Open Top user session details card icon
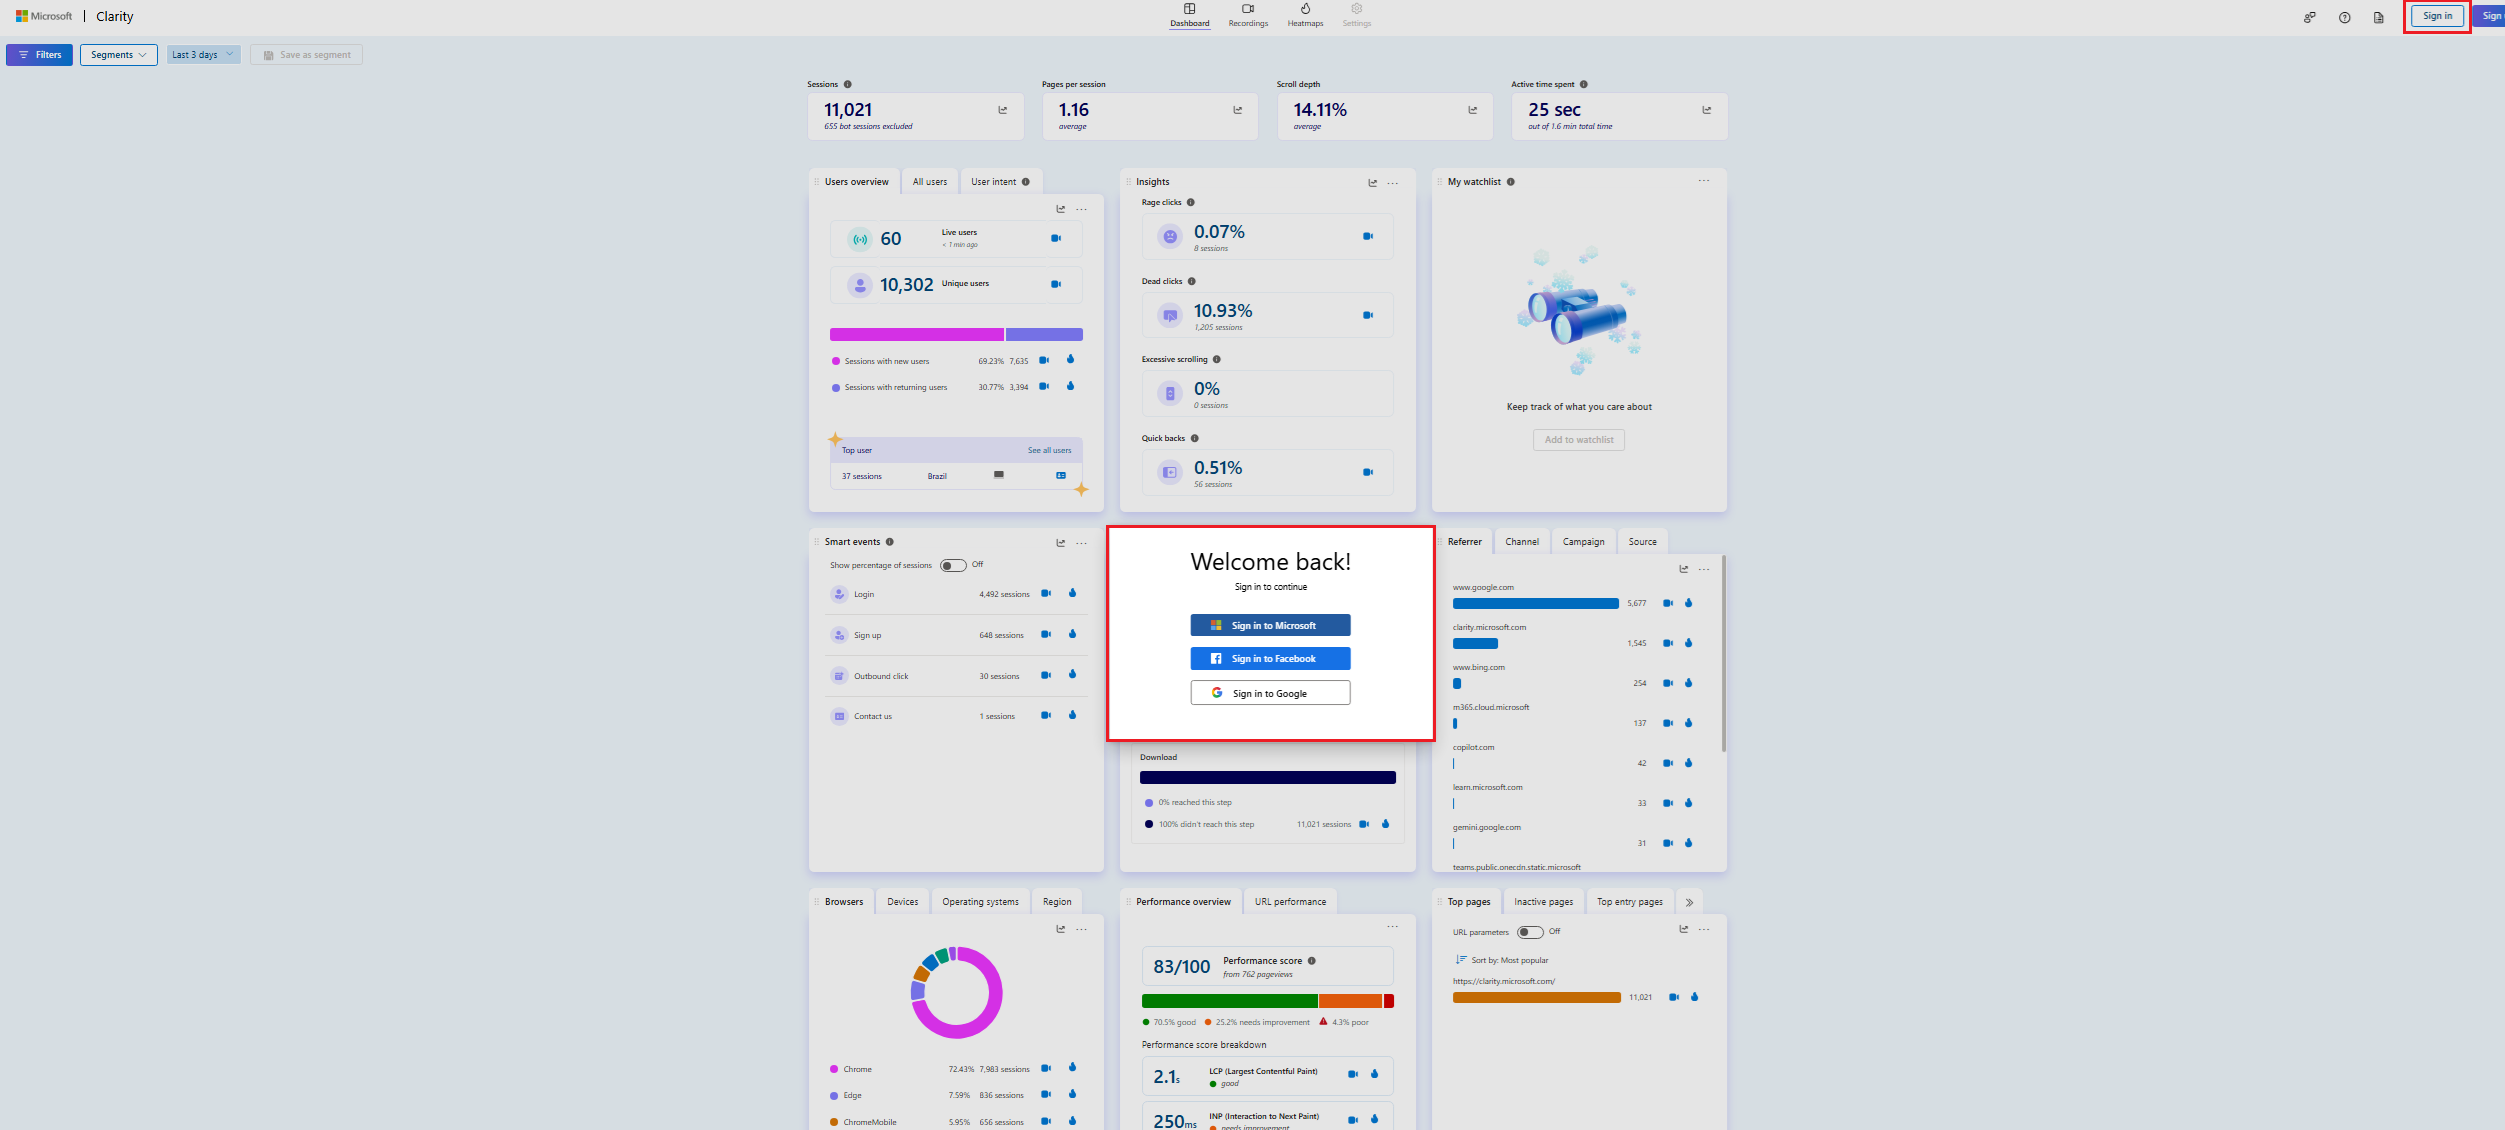 pyautogui.click(x=1061, y=475)
